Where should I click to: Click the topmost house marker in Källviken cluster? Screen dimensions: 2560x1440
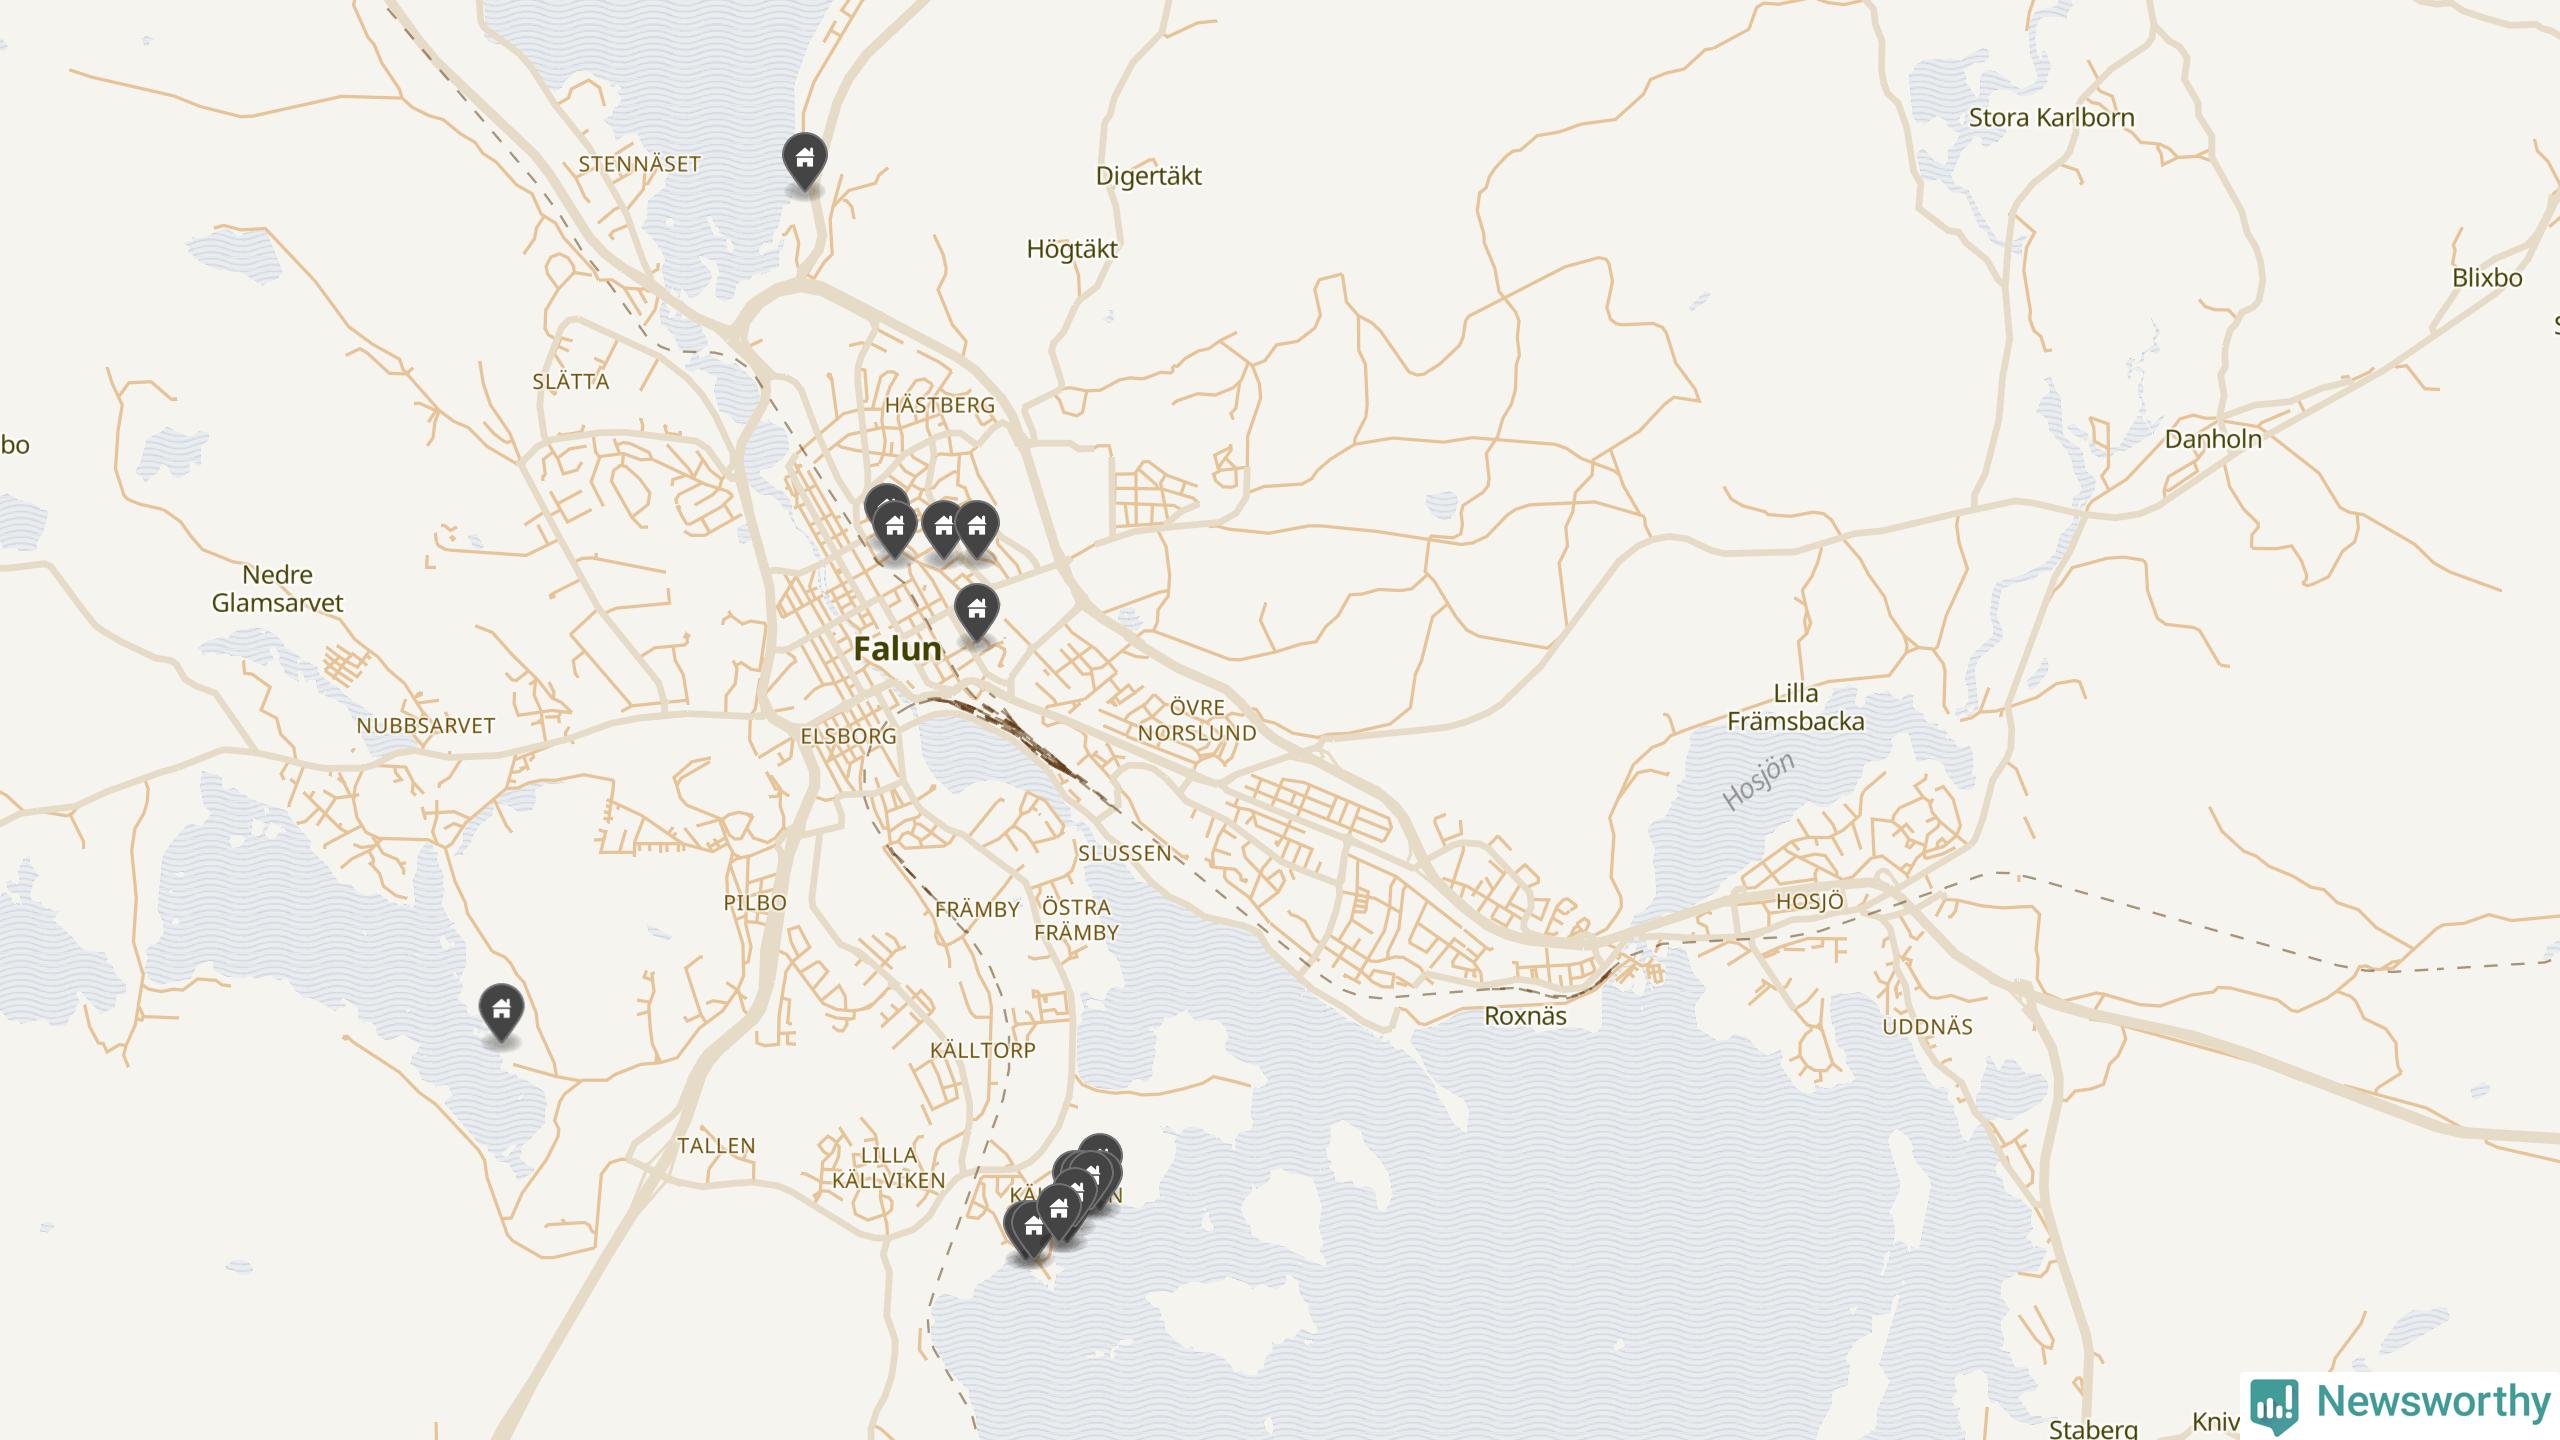point(1100,1150)
